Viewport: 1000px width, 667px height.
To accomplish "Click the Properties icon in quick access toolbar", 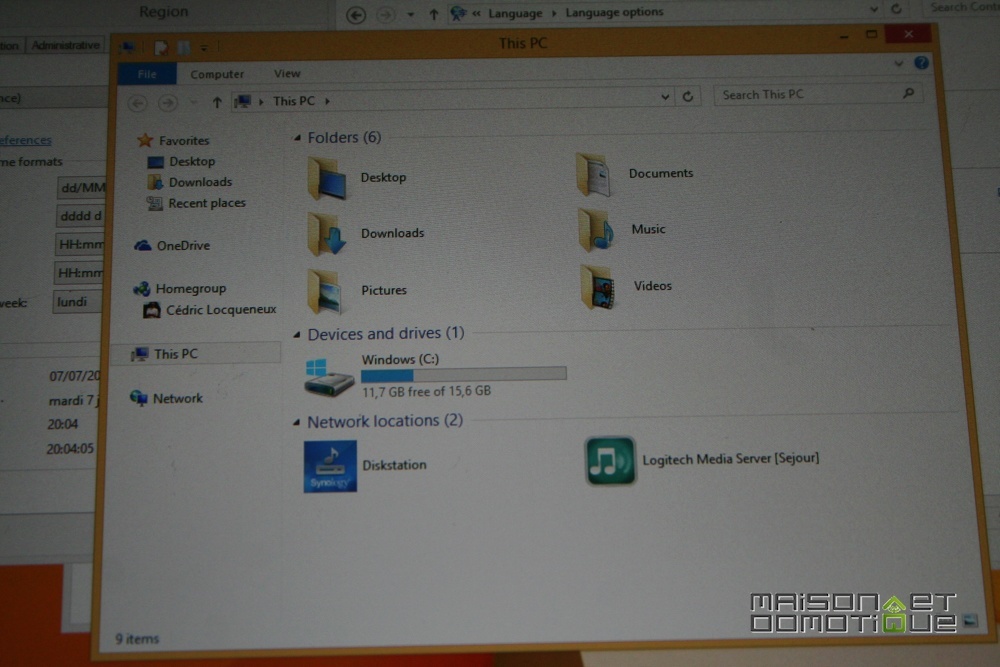I will pyautogui.click(x=161, y=47).
